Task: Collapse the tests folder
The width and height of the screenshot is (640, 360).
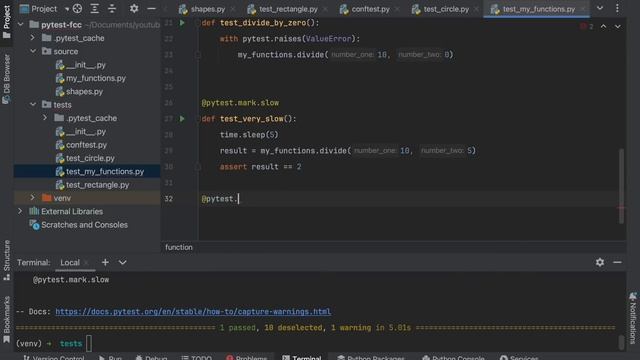Action: 33,105
